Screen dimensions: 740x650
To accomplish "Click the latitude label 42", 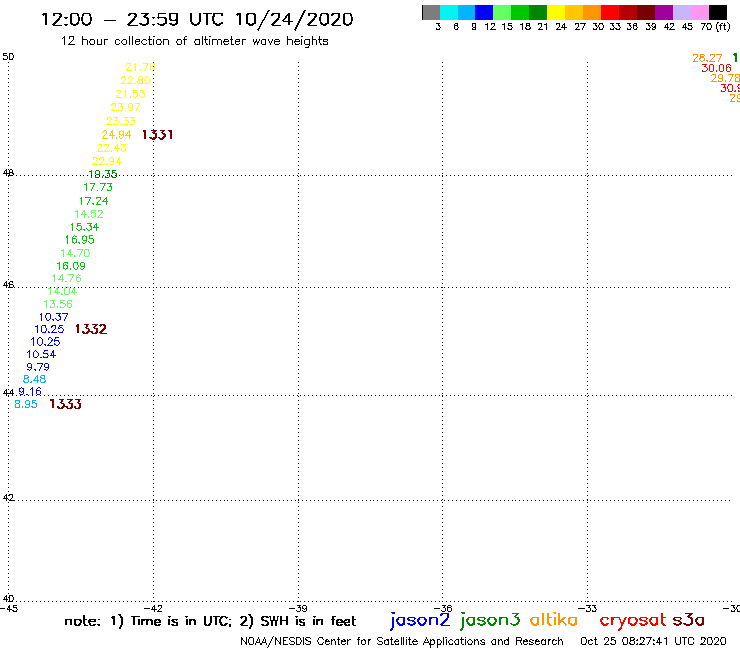I will (8, 498).
